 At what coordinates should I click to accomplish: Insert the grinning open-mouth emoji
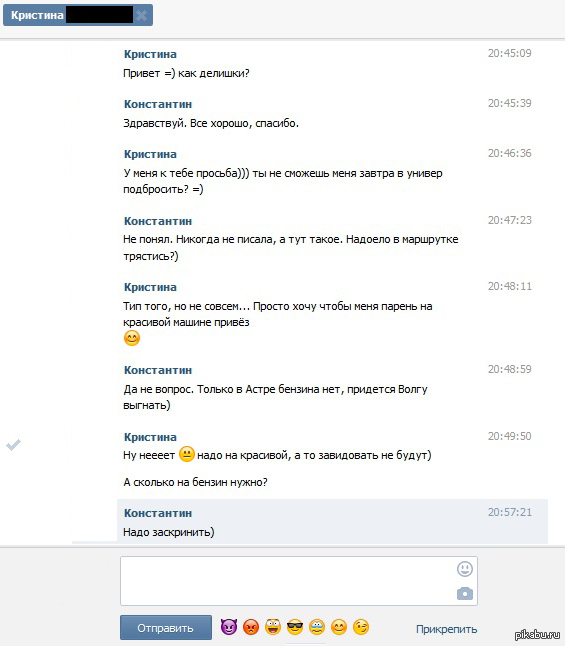[x=273, y=627]
